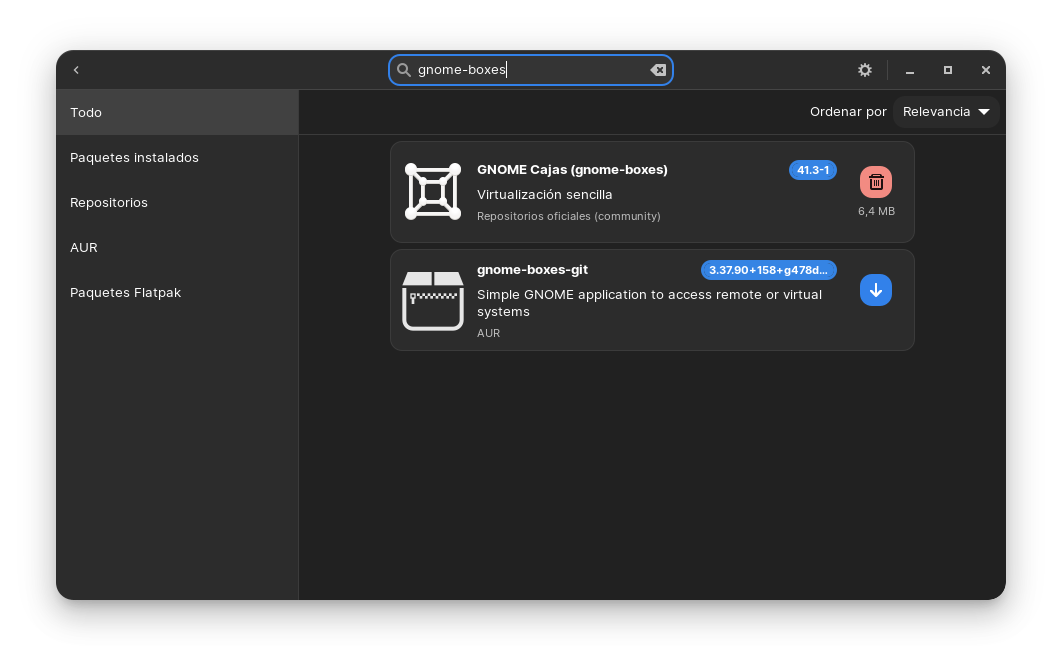Click the magnifier icon in search bar
Screen dimensions: 1062x662
pos(404,70)
